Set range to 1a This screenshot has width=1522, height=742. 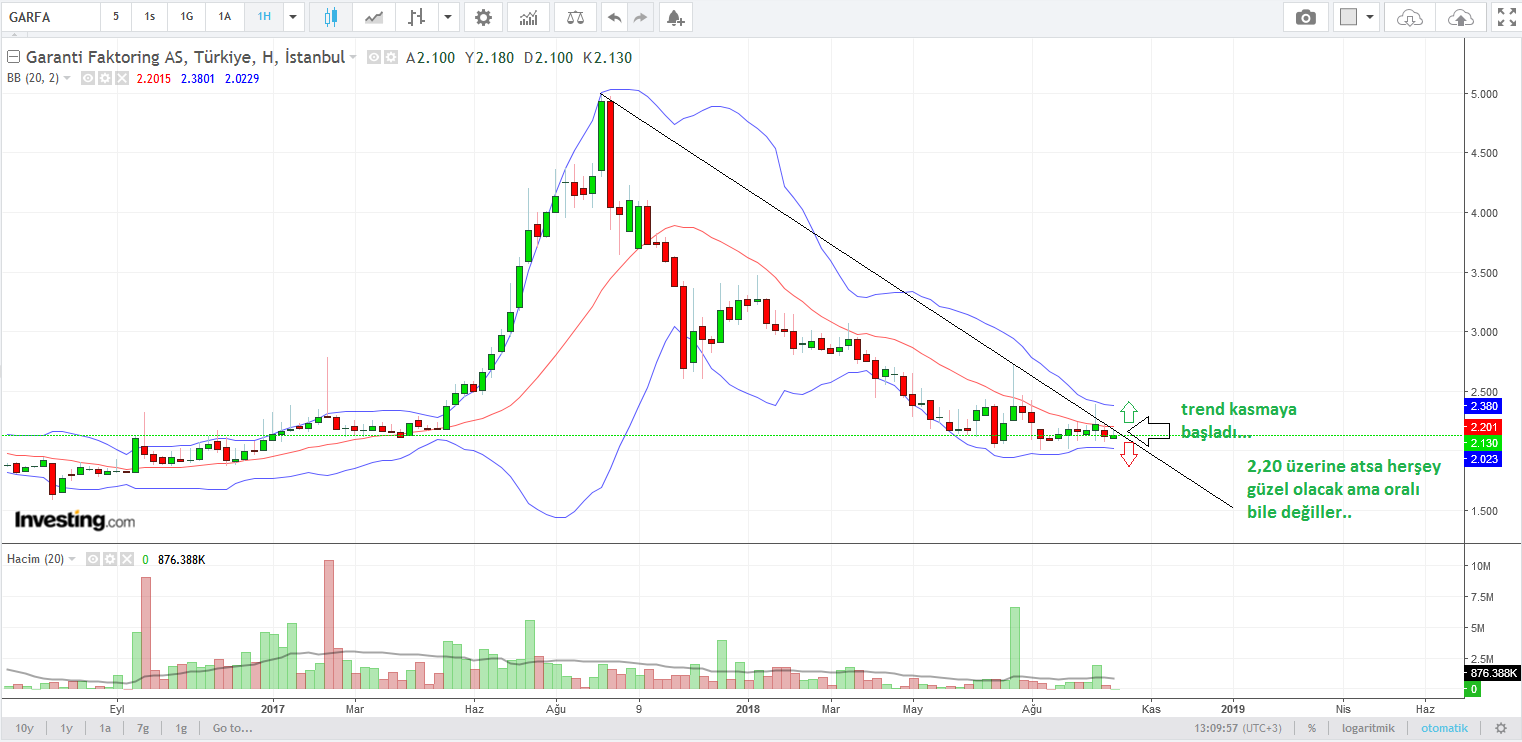point(105,728)
